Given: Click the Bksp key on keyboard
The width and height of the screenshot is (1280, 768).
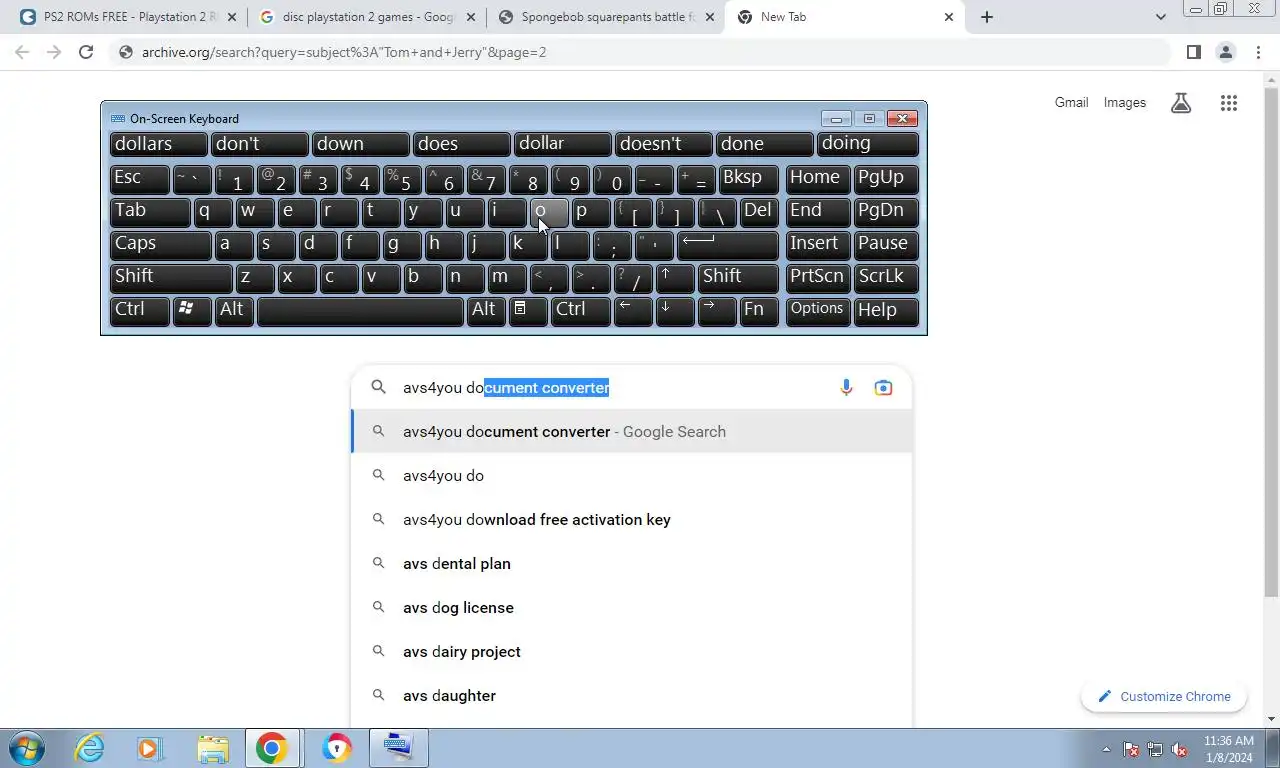Looking at the screenshot, I should click(x=748, y=179).
